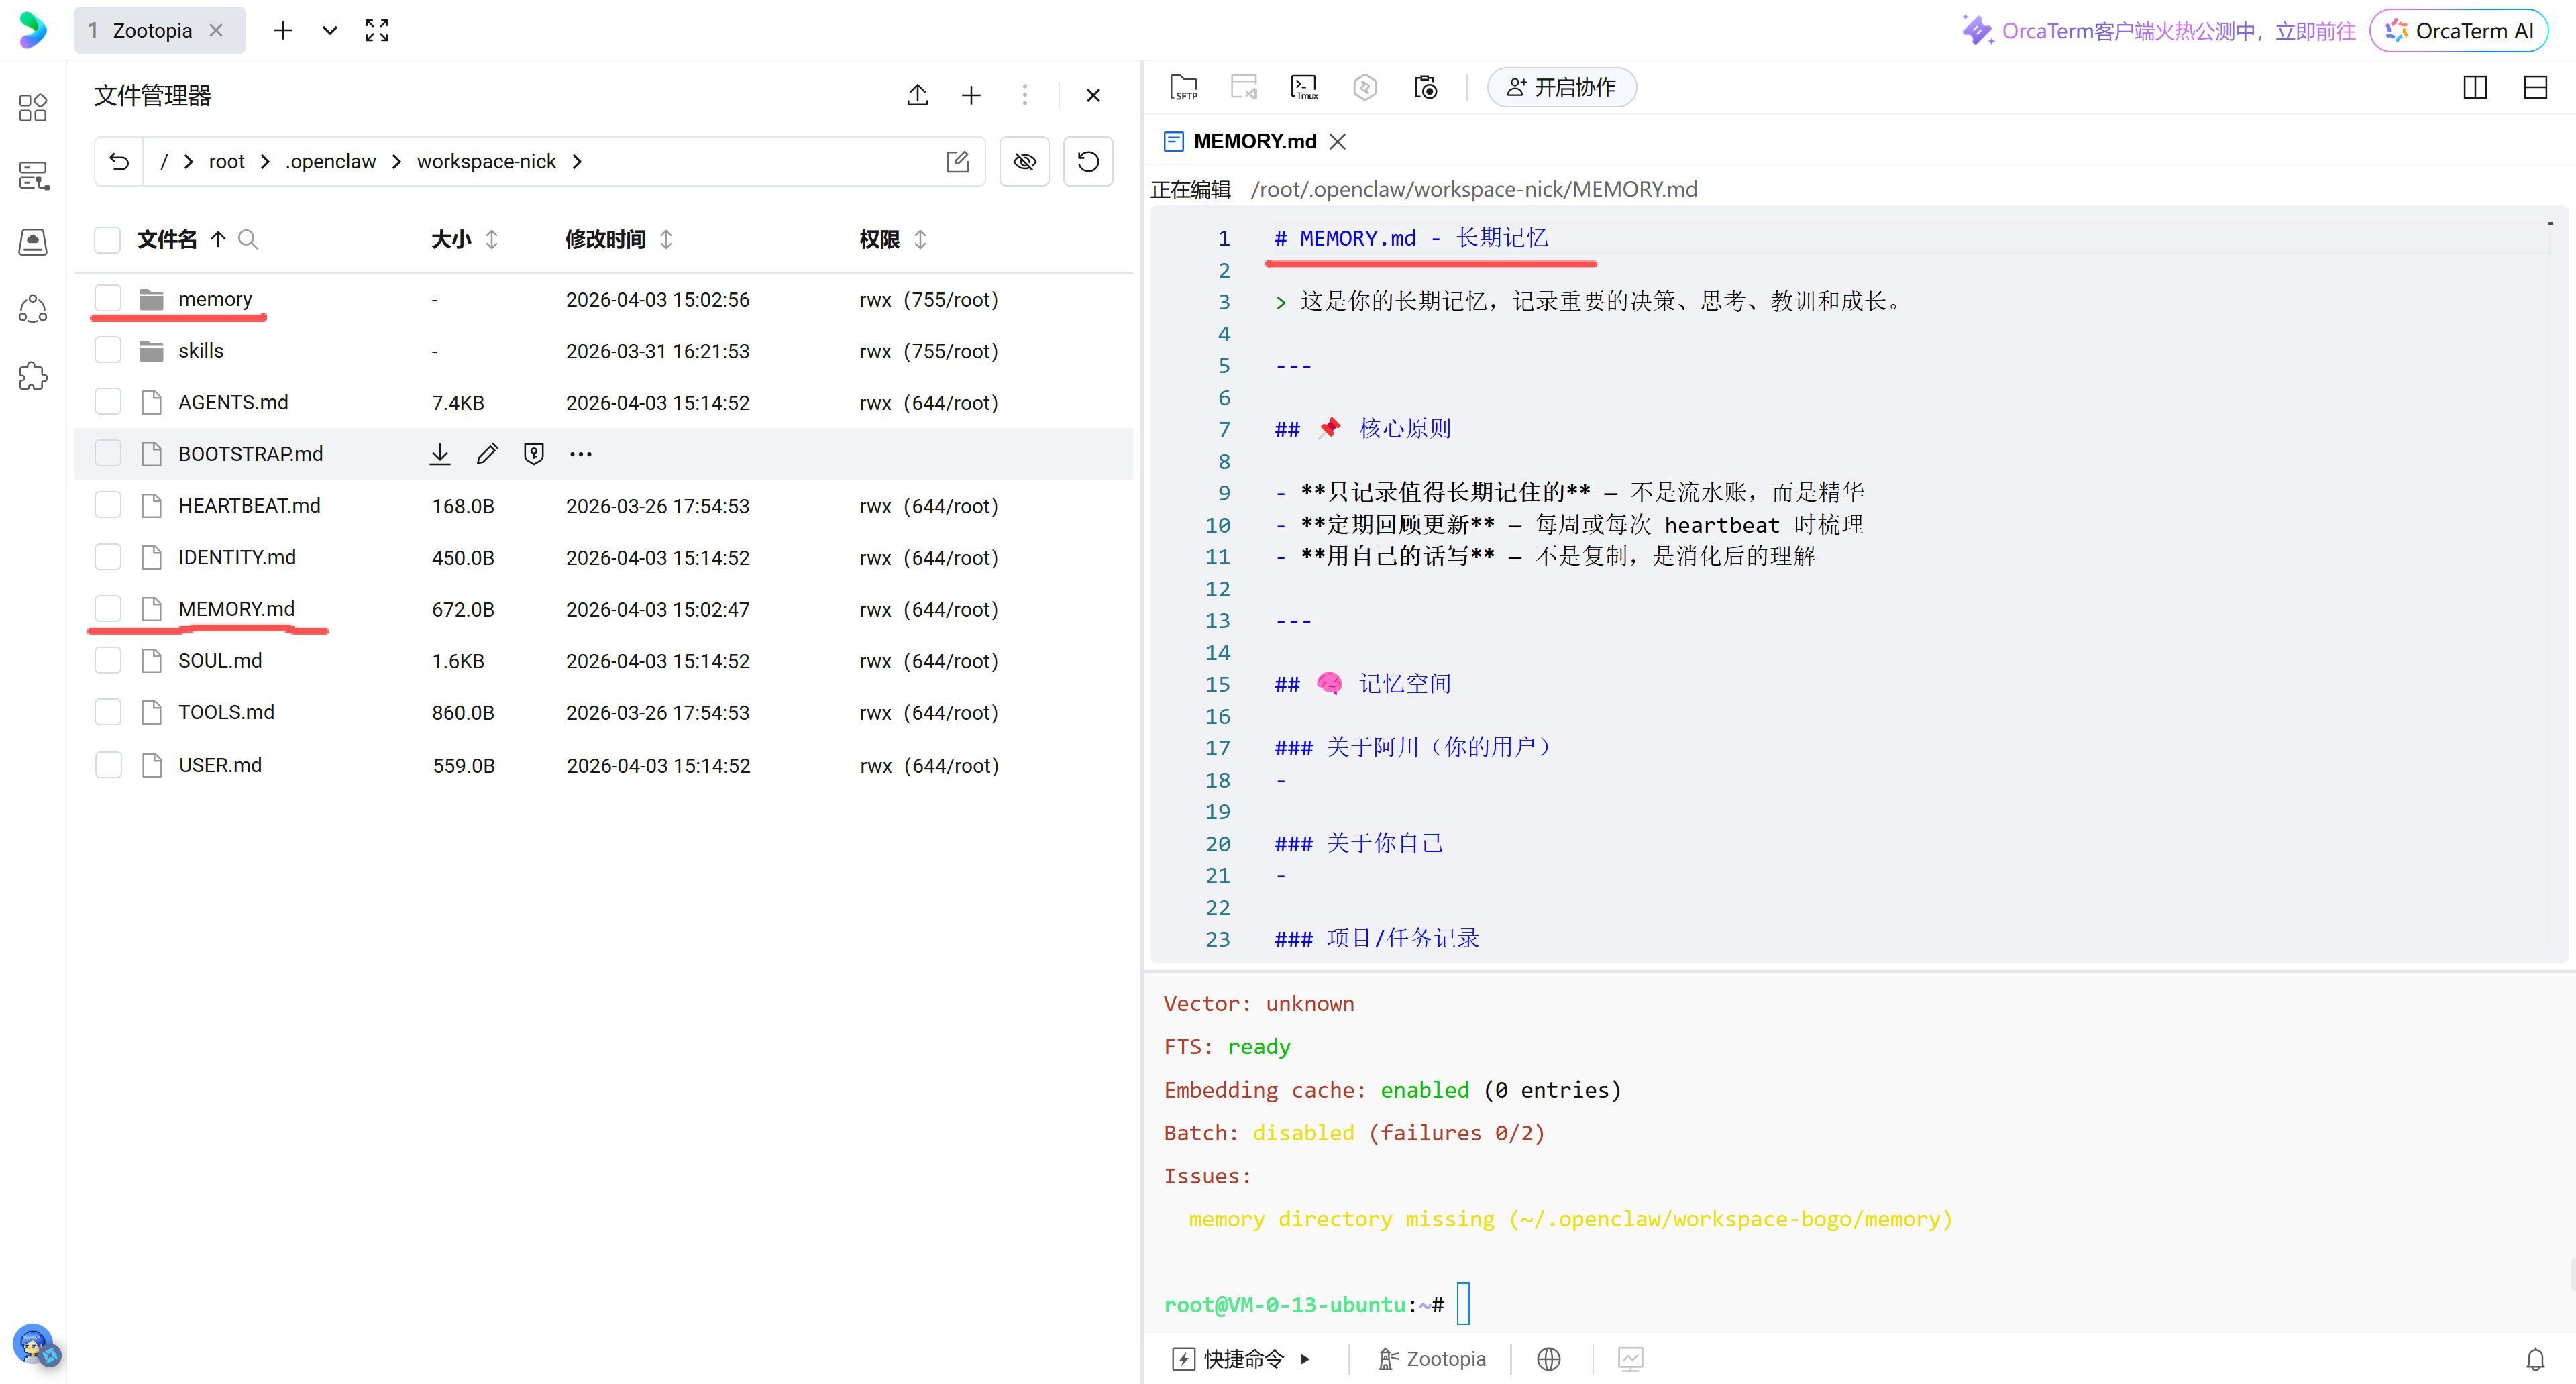2576x1384 pixels.
Task: Check the AGENTS.md checkbox
Action: click(x=107, y=402)
